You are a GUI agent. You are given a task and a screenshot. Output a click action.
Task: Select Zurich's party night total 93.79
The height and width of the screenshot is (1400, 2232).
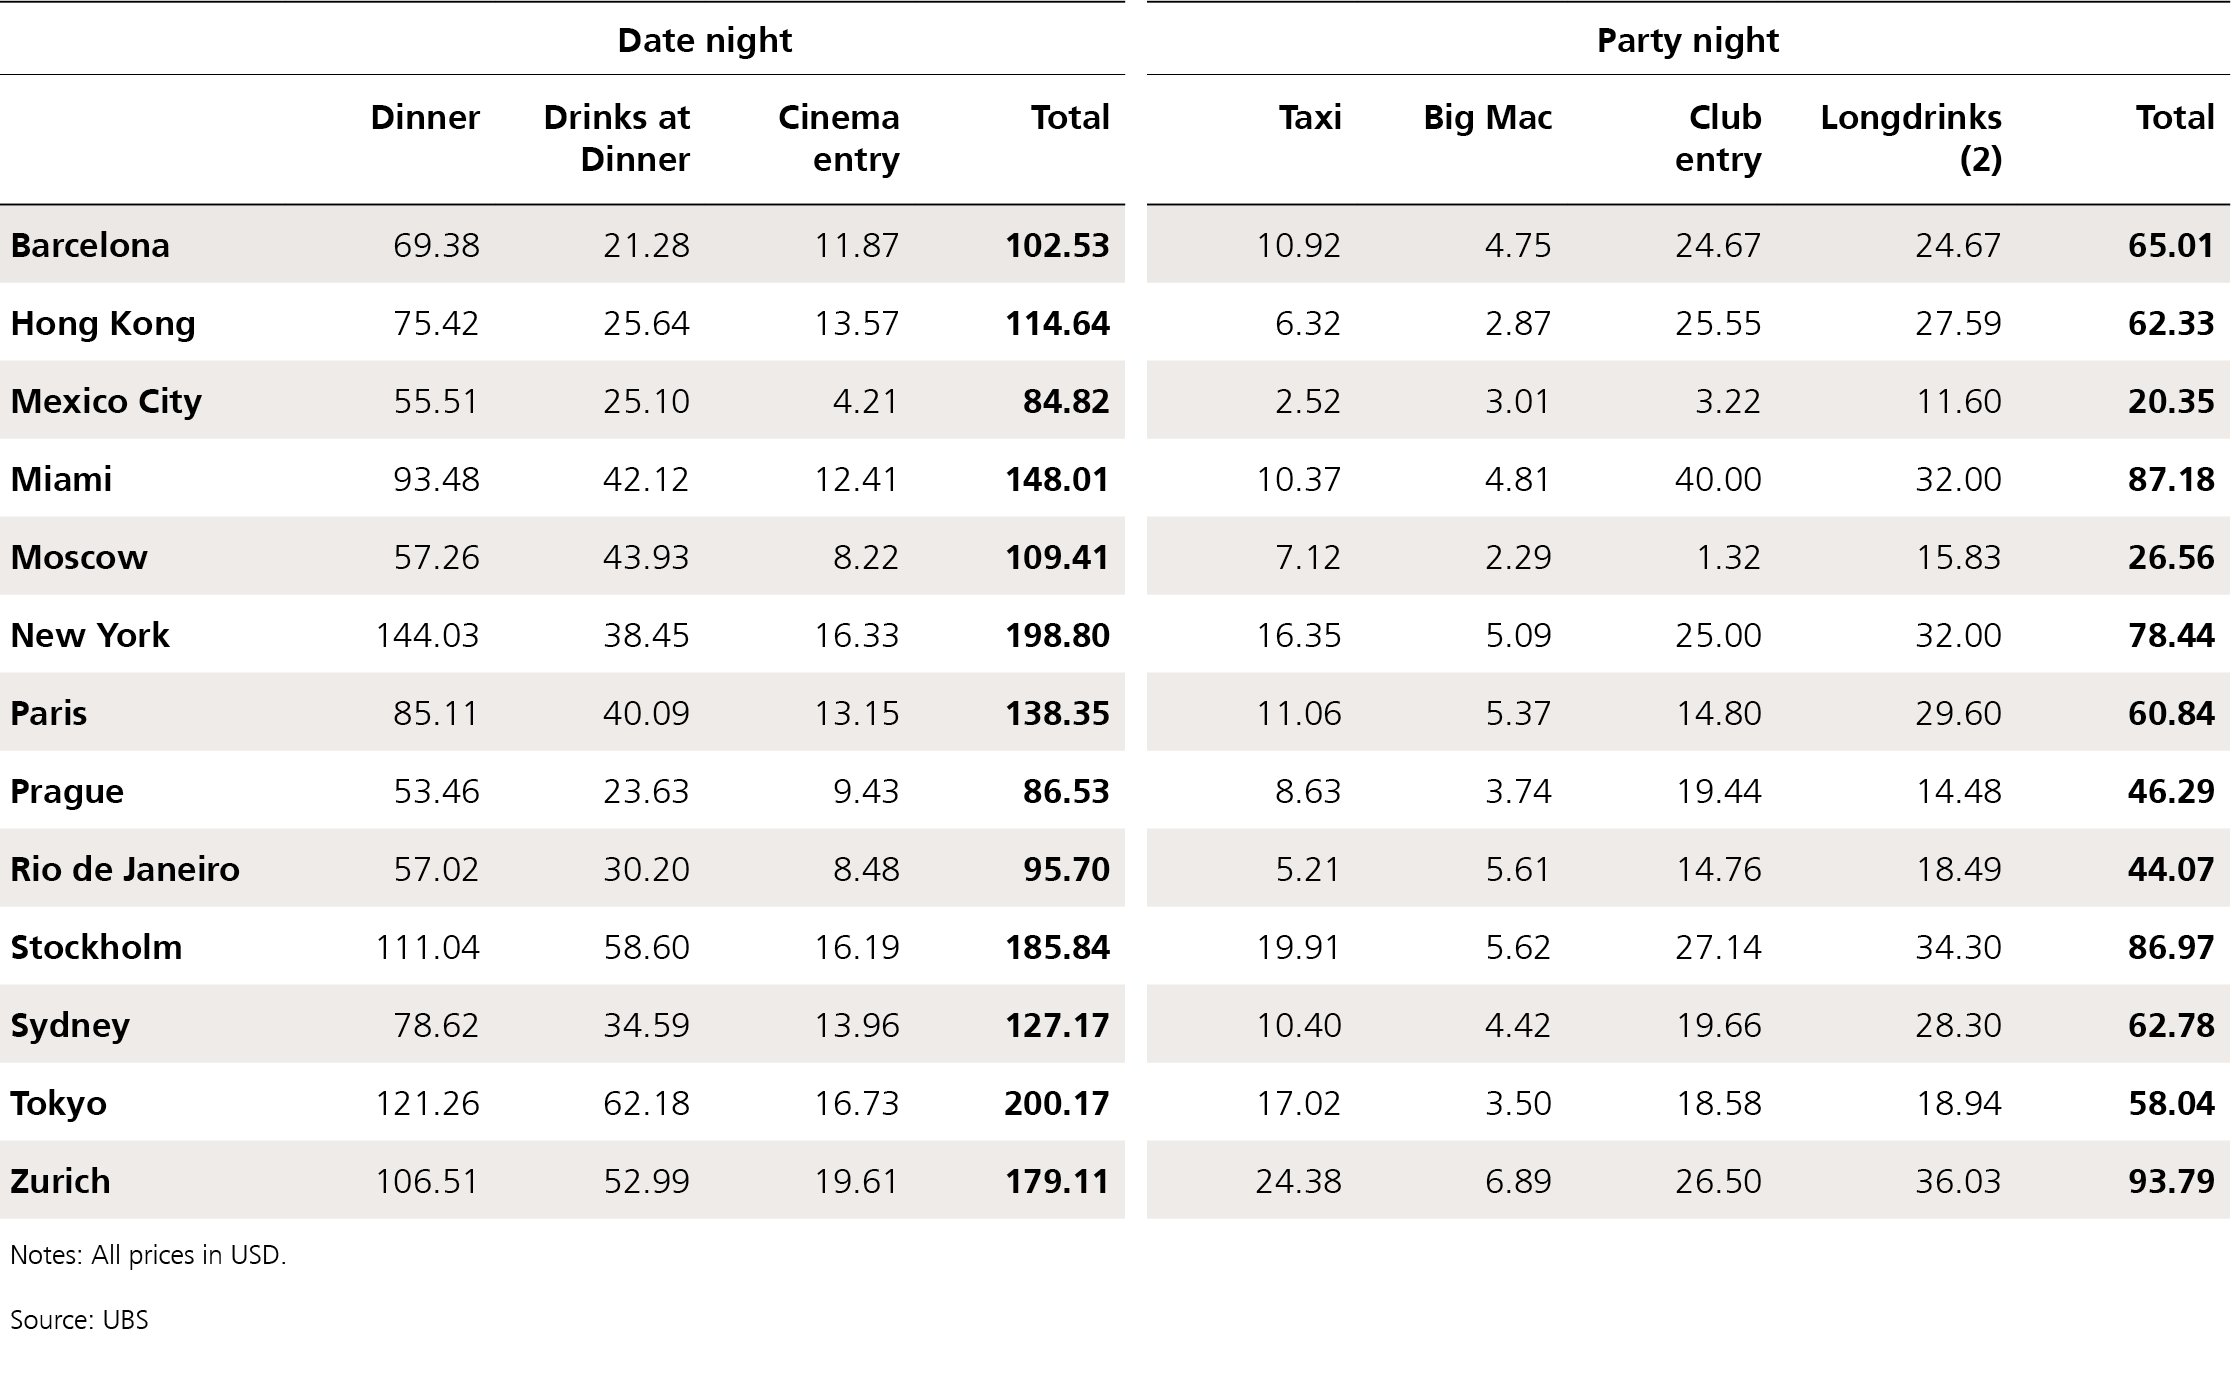pyautogui.click(x=2171, y=1181)
